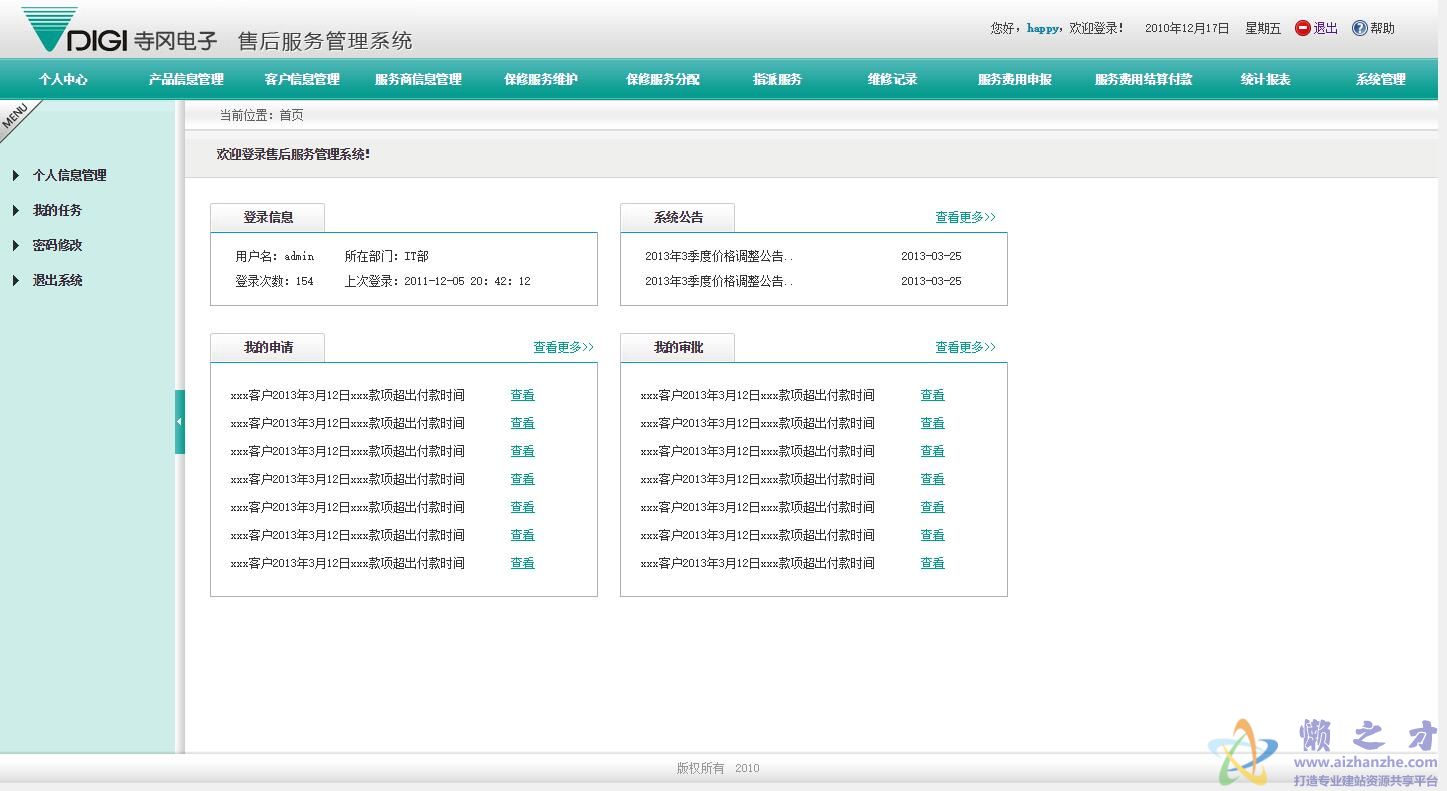The image size is (1447, 791).
Task: Click 查看更多 in 系统公告 panel
Action: tap(965, 217)
